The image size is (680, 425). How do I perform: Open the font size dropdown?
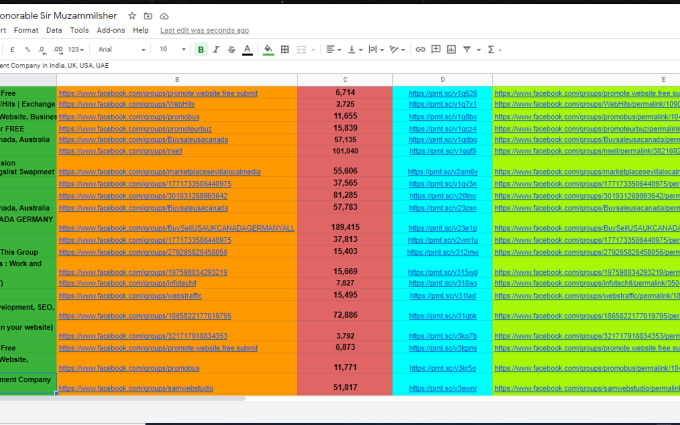point(168,49)
